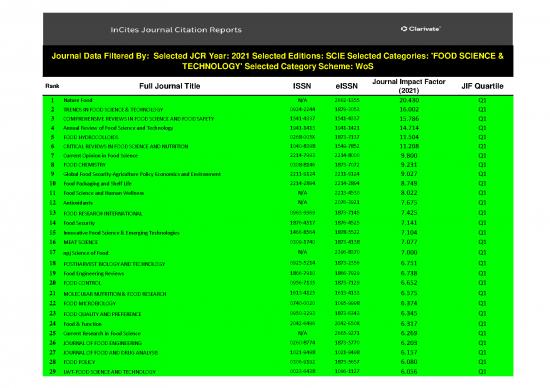Click the N/A ISSN cell for npj Science of Food
Viewport: 550px width, 388px height.
[302, 252]
